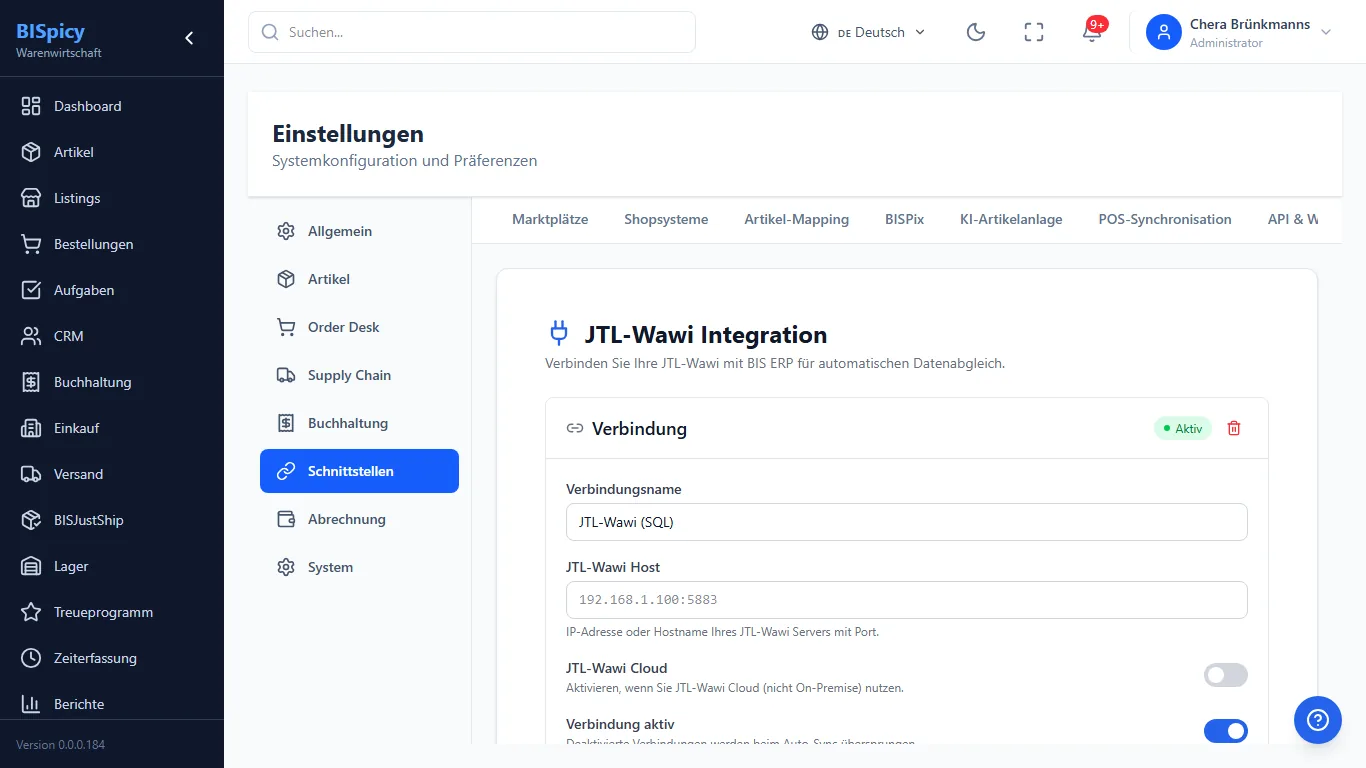Click the Supply Chain truck icon
Viewport: 1366px width, 768px height.
(x=286, y=375)
